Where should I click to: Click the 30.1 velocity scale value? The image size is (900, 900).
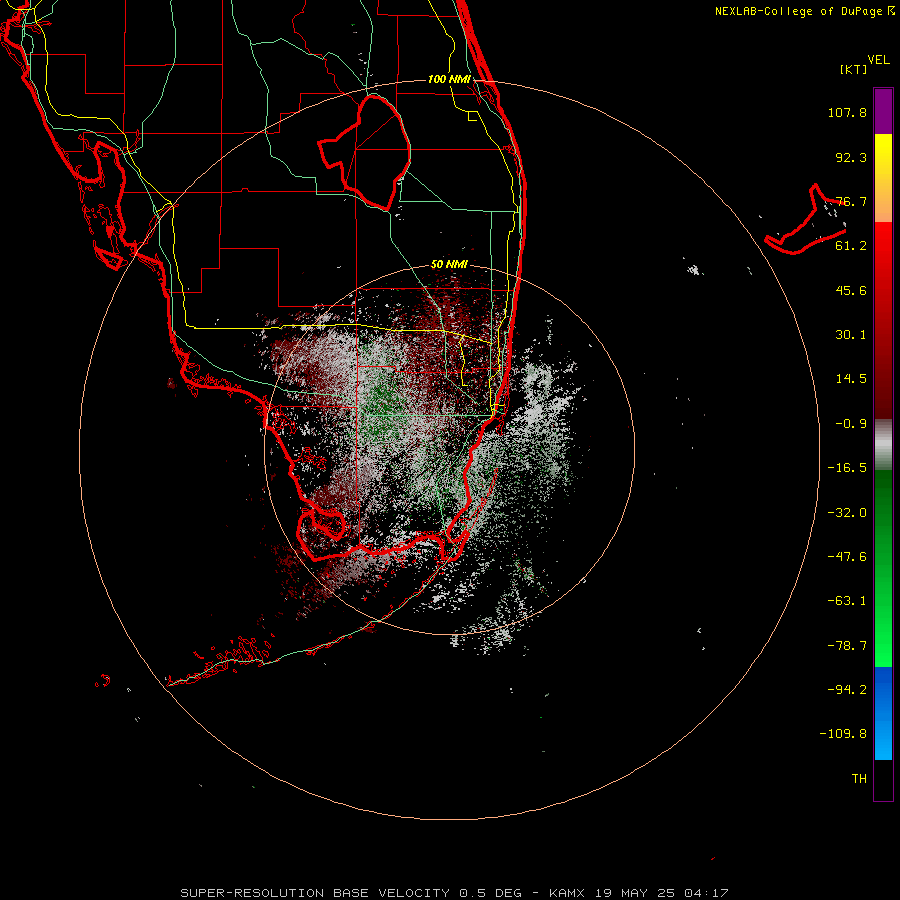click(x=851, y=335)
